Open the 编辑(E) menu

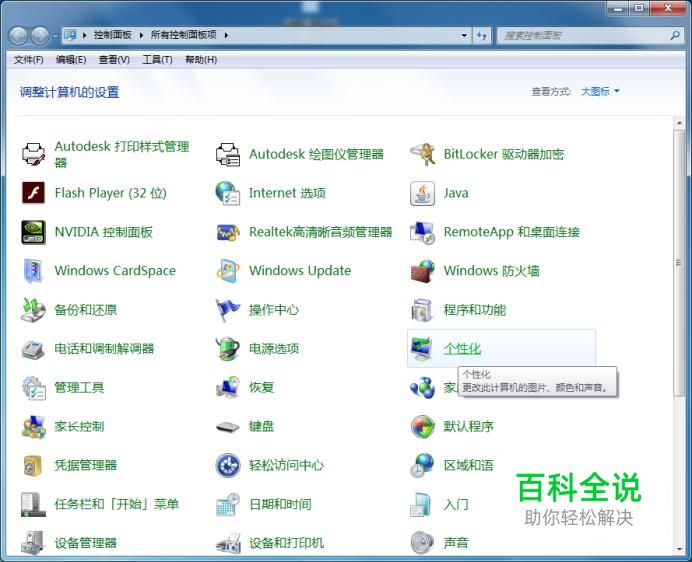[71, 60]
